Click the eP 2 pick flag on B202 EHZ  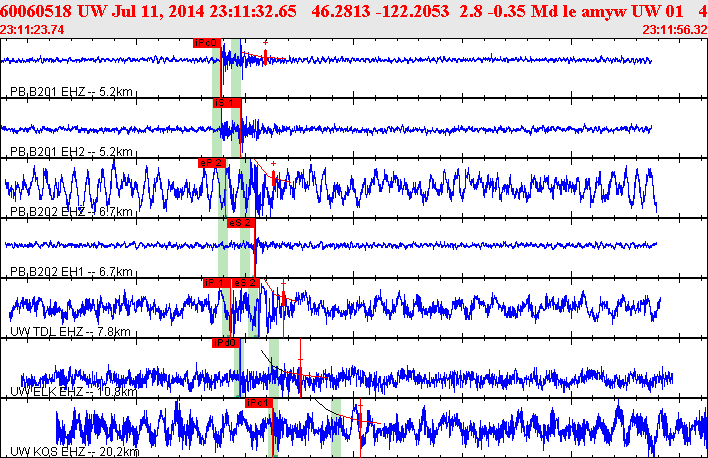tap(212, 162)
